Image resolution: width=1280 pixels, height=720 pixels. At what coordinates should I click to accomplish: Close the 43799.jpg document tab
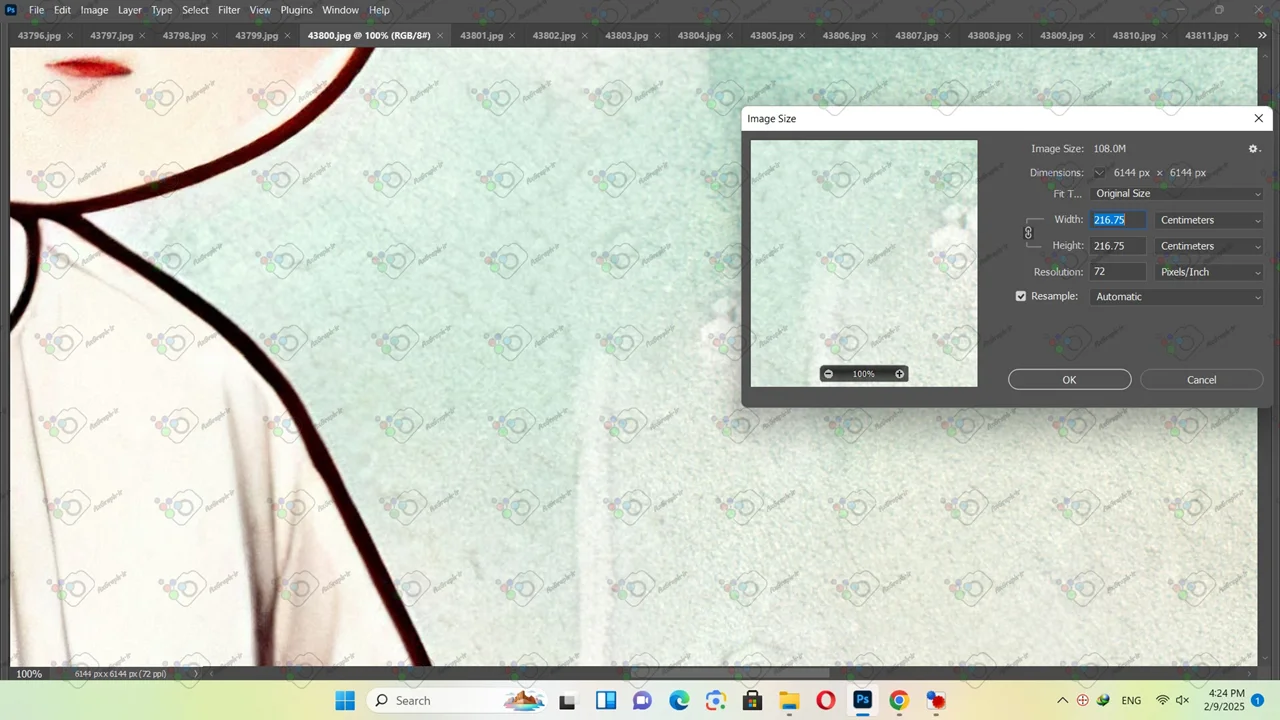pyautogui.click(x=287, y=36)
